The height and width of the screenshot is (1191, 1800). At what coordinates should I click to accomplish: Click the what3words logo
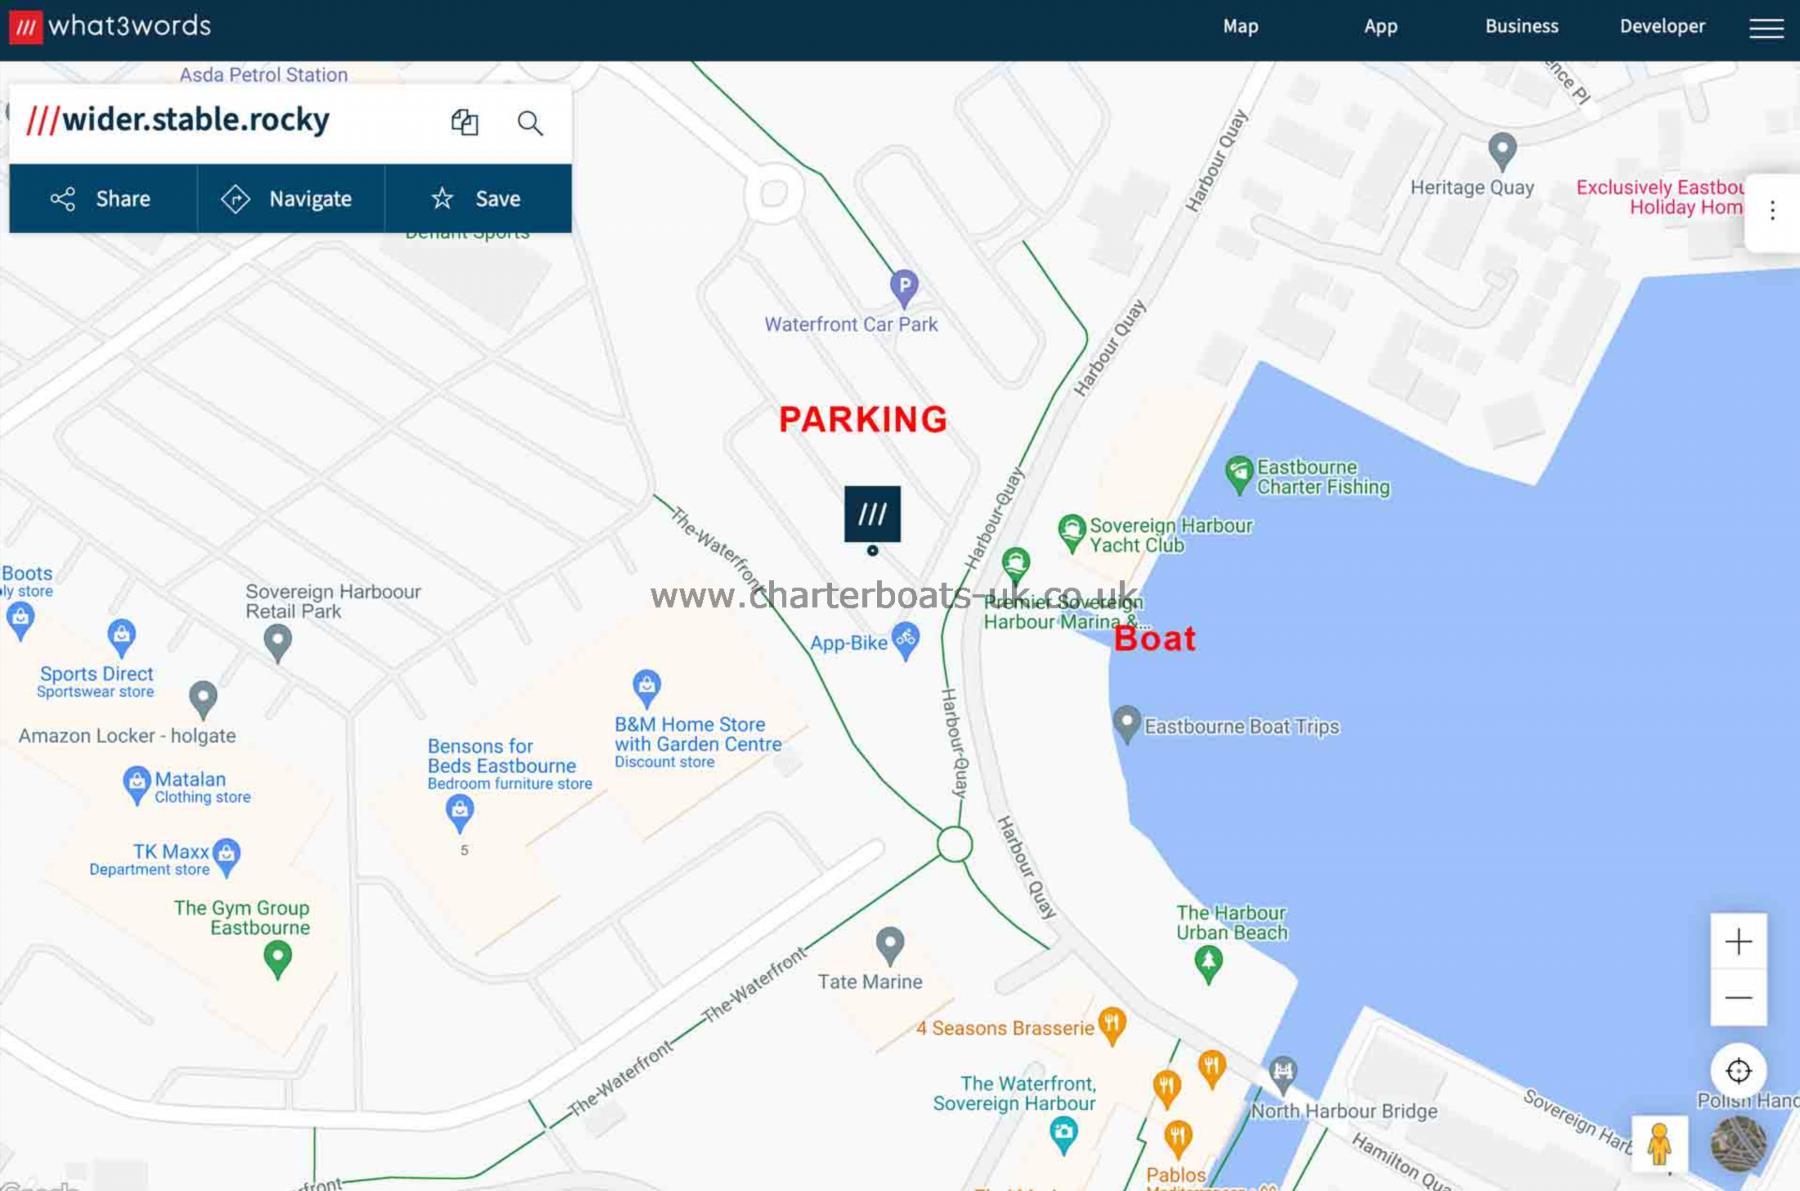click(x=111, y=26)
